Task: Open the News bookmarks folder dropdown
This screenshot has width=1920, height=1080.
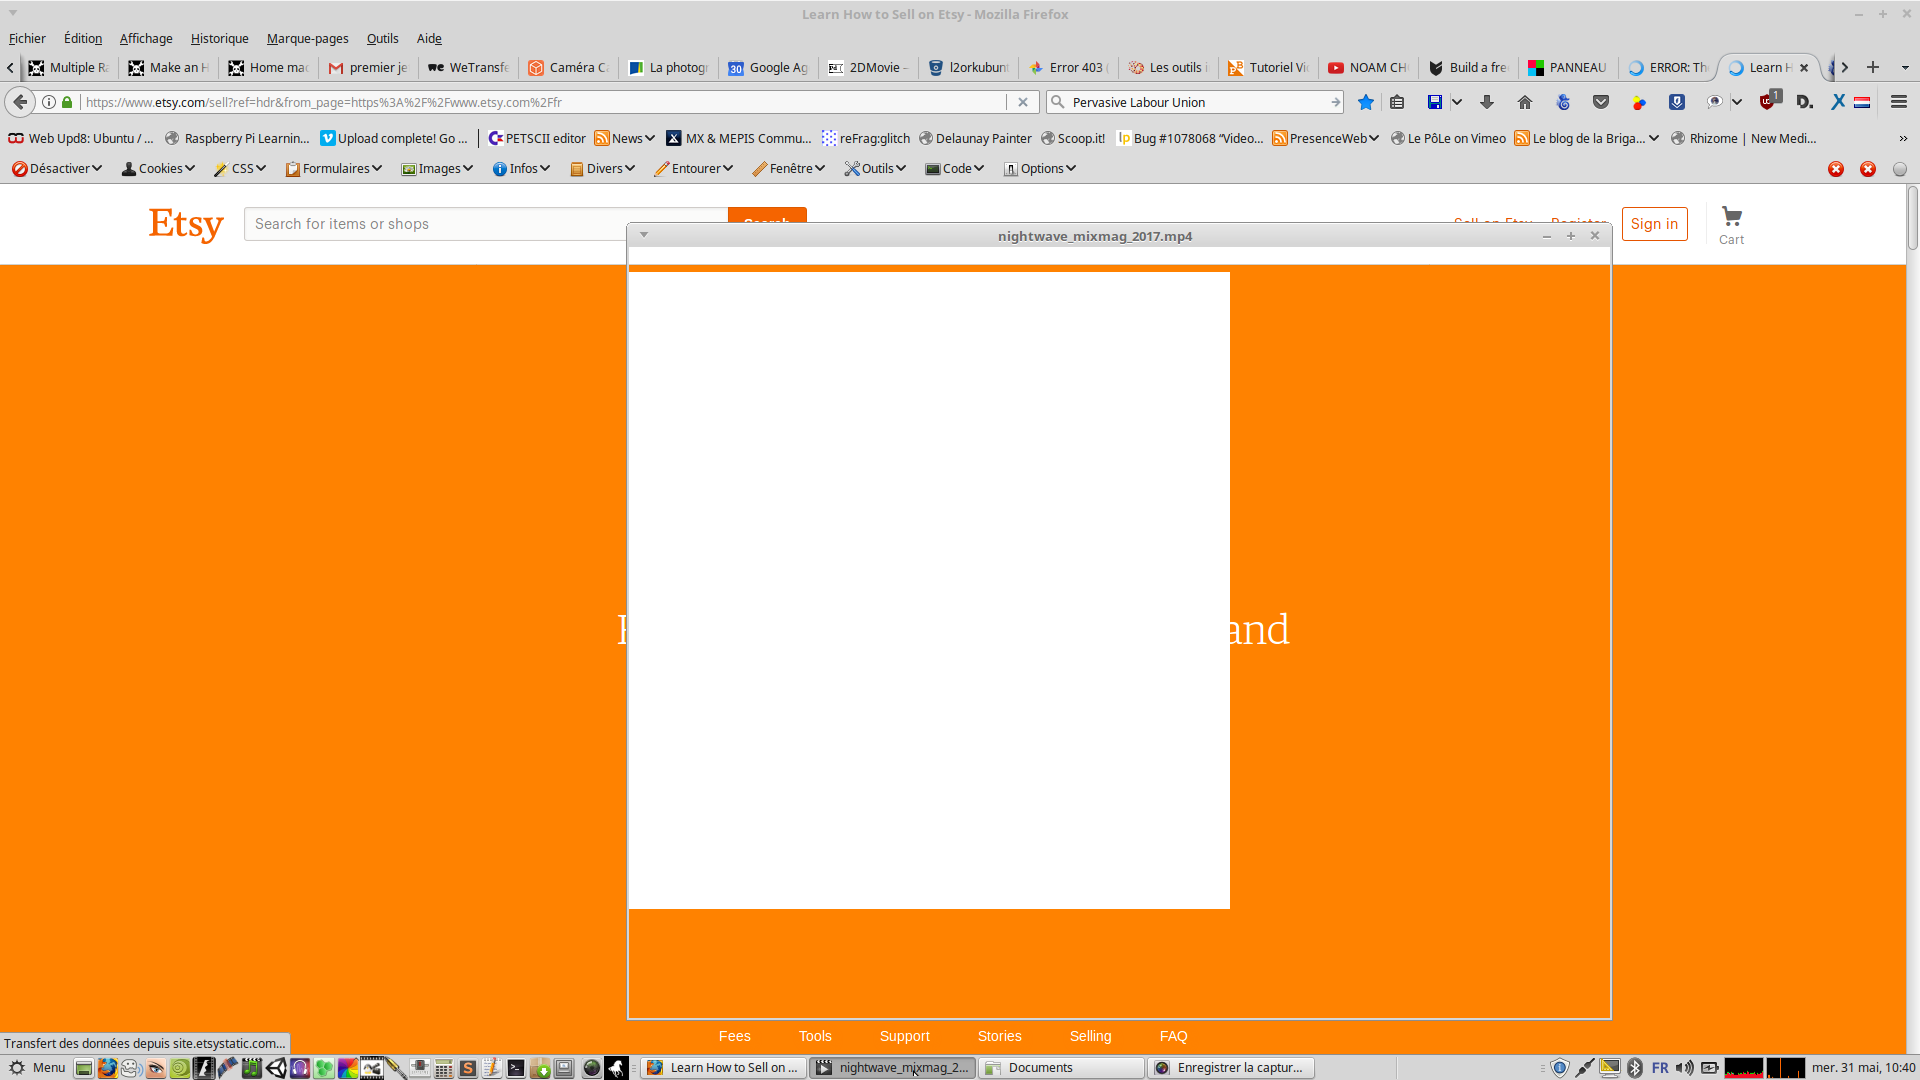Action: click(x=625, y=138)
